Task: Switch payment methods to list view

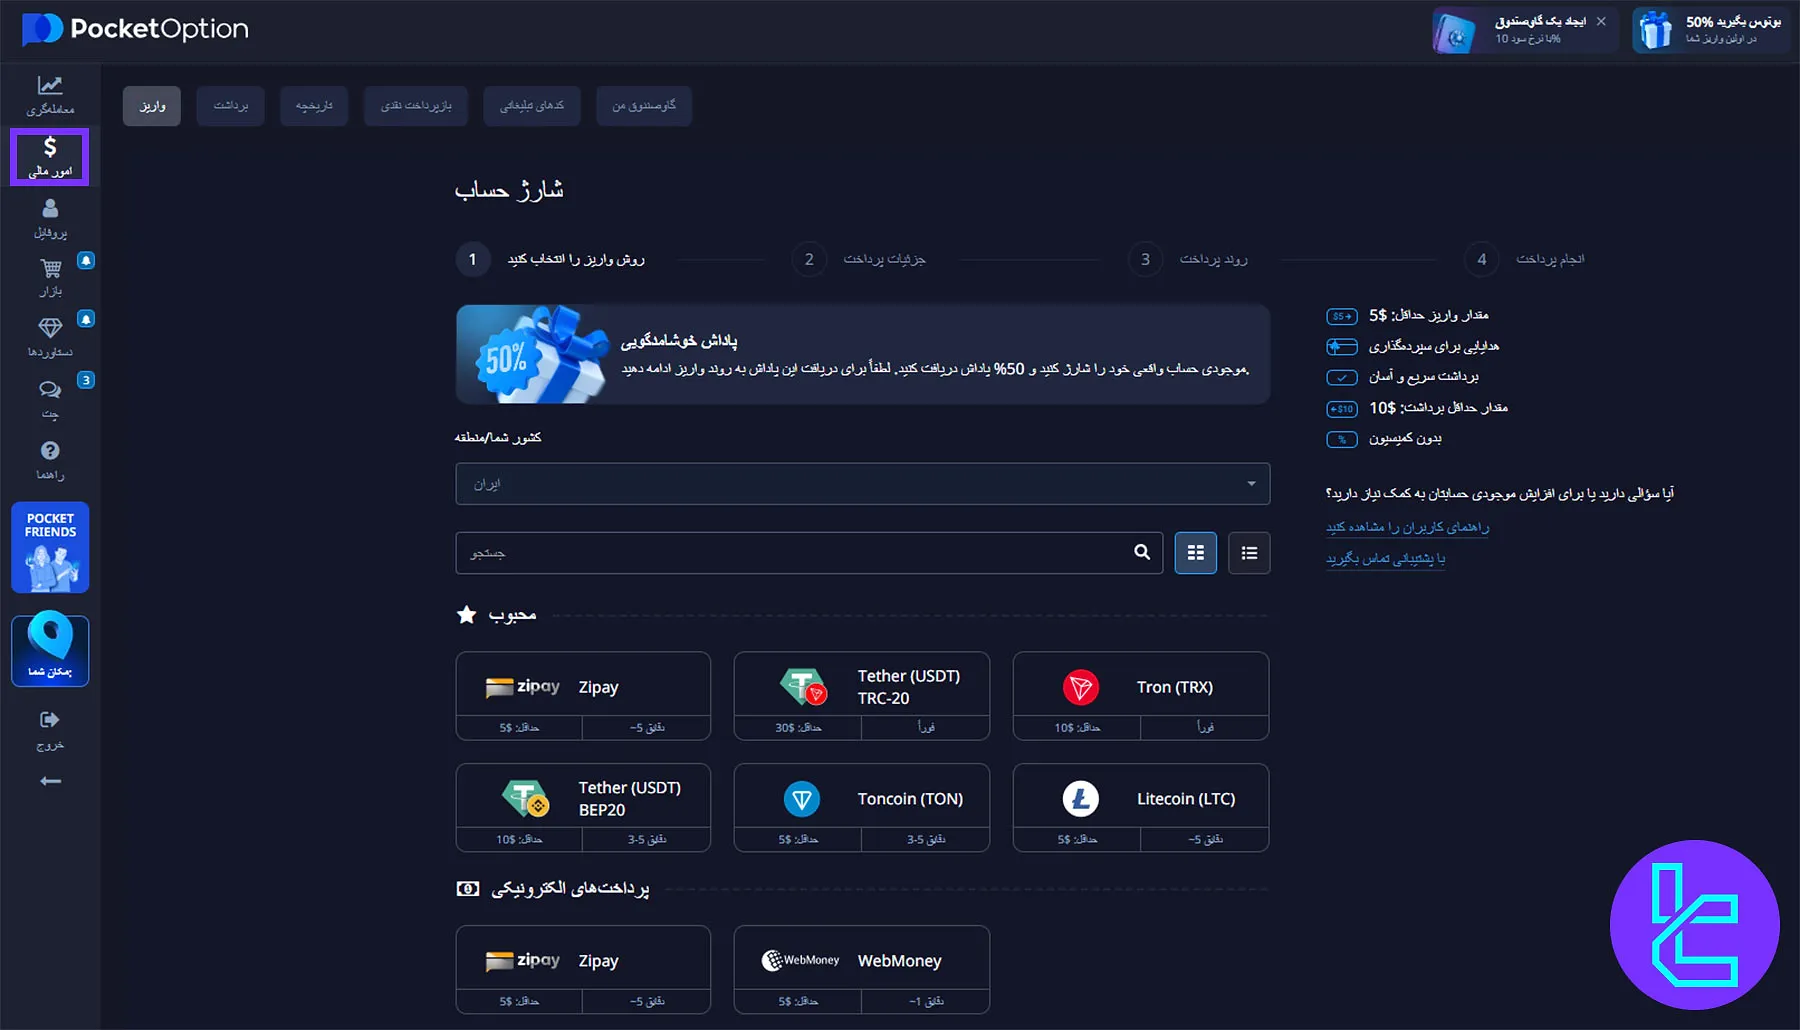Action: click(1248, 552)
